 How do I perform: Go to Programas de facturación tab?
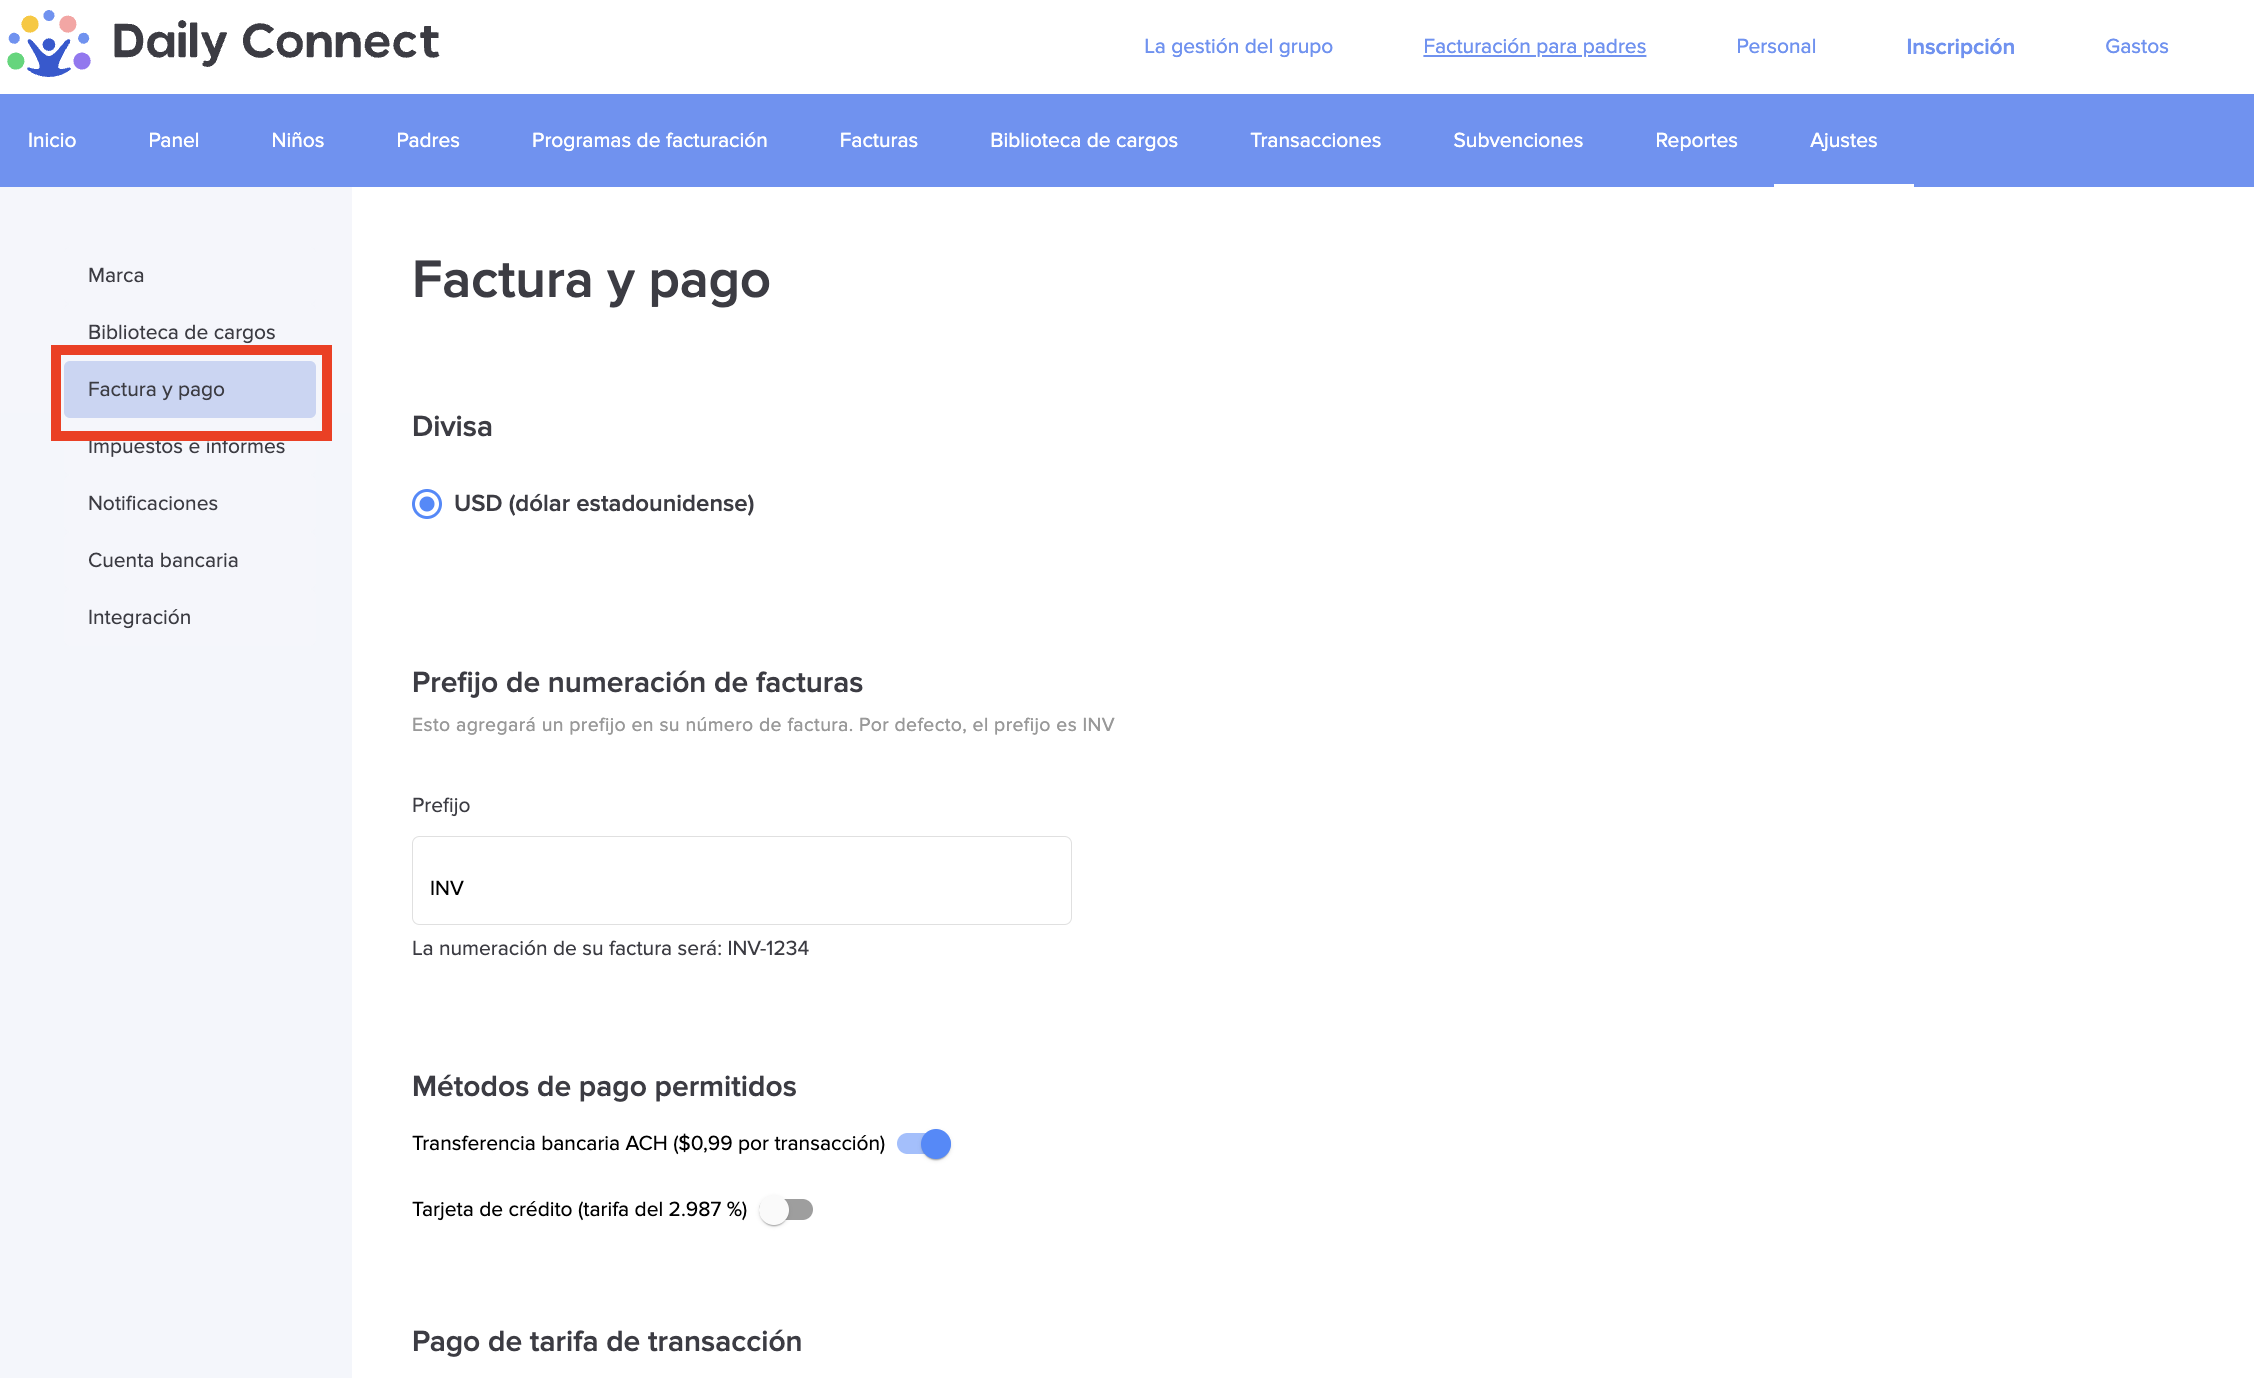coord(649,141)
